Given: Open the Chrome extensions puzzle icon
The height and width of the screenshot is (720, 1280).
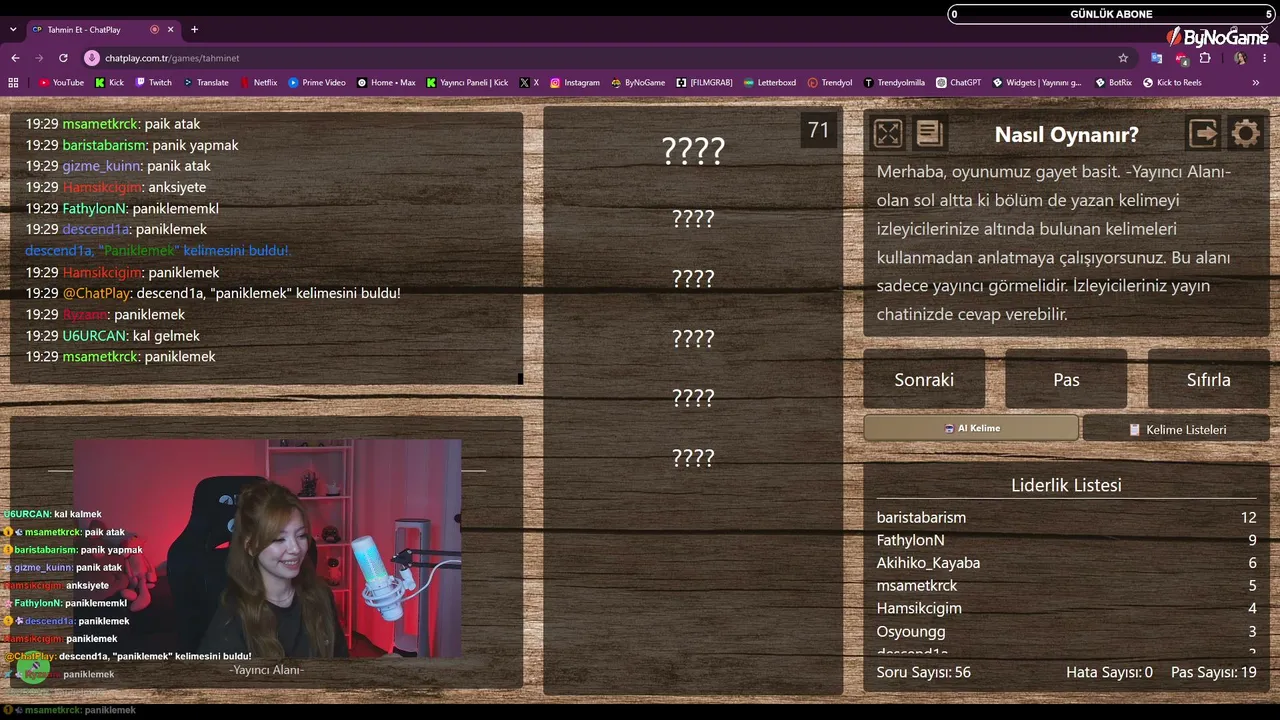Looking at the screenshot, I should tap(1205, 58).
